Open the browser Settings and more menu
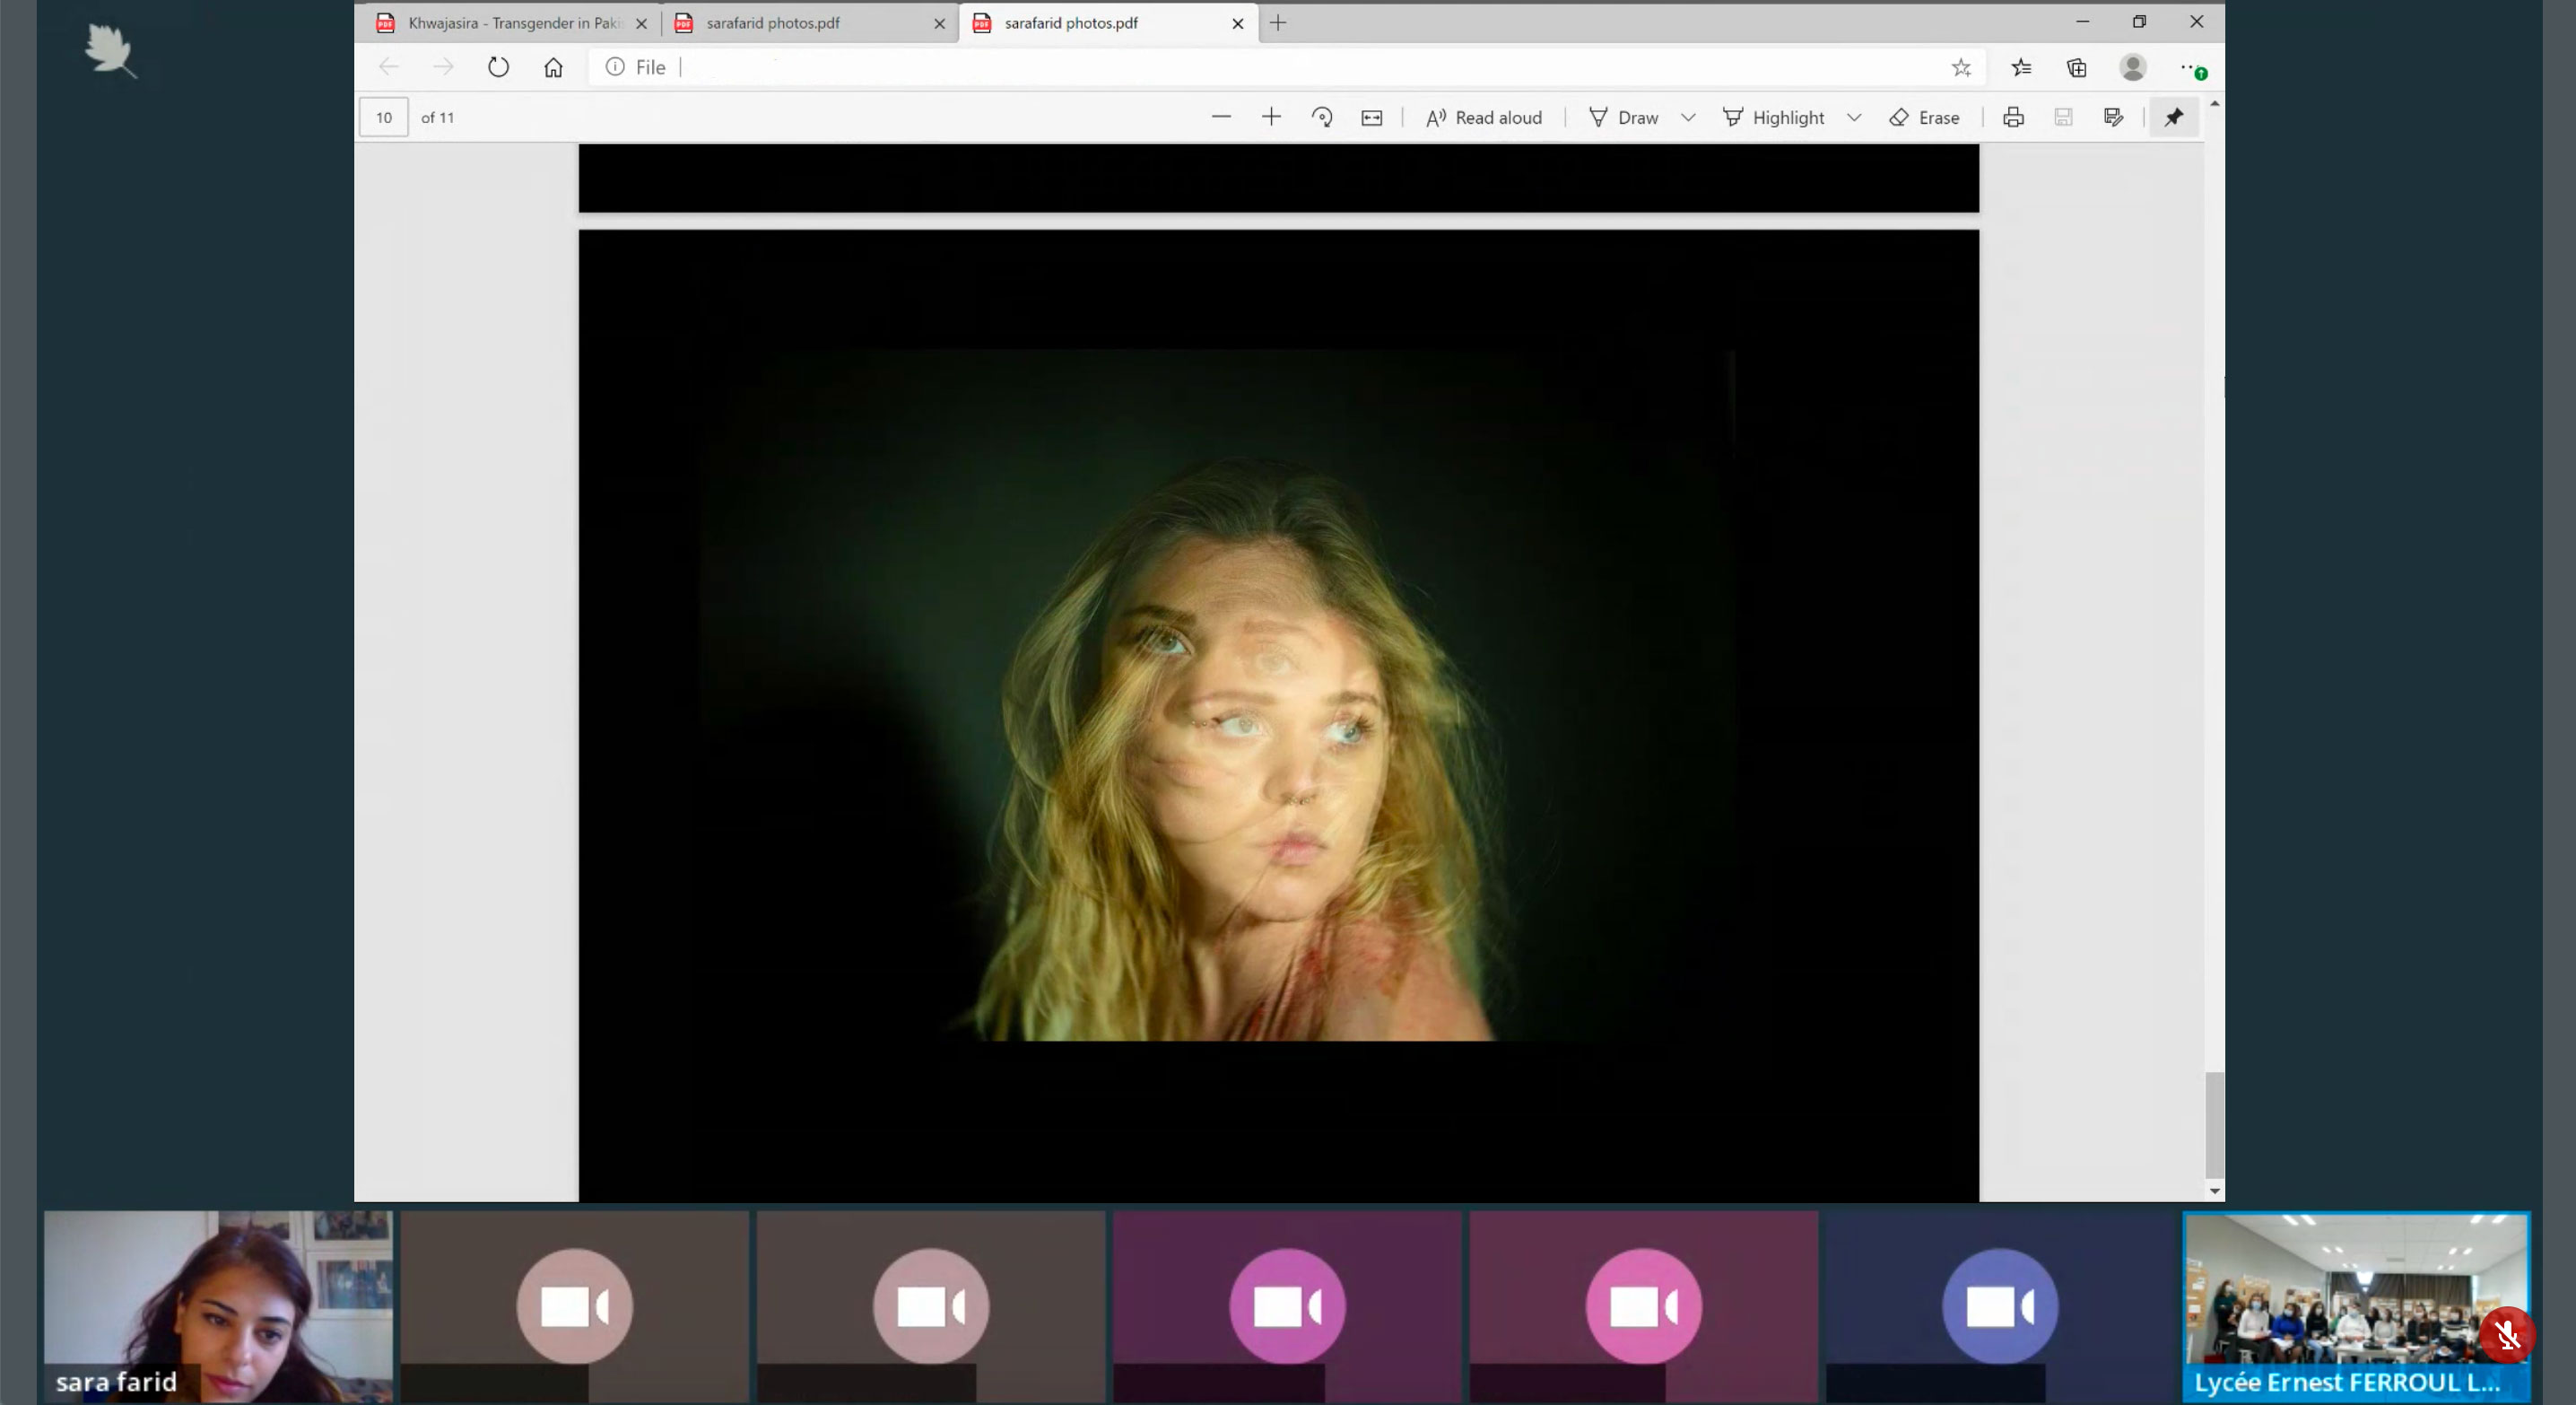 tap(2188, 67)
